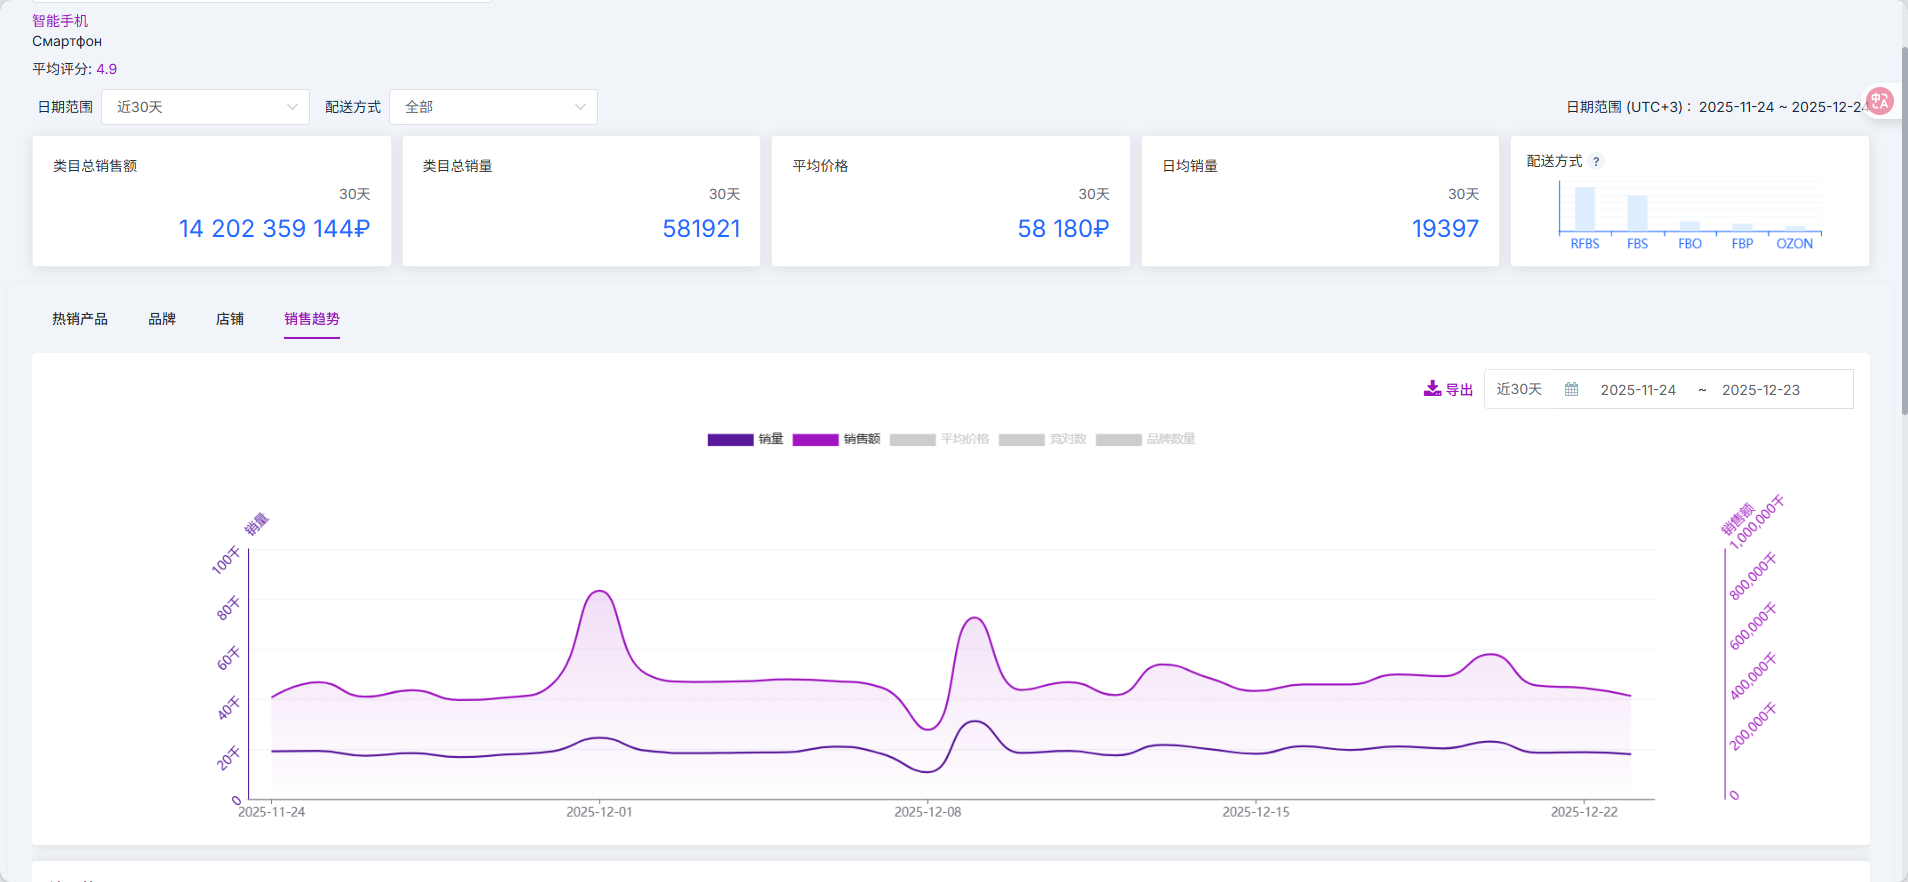Open the 配送方式 全部 dropdown
The image size is (1908, 882).
(x=493, y=107)
